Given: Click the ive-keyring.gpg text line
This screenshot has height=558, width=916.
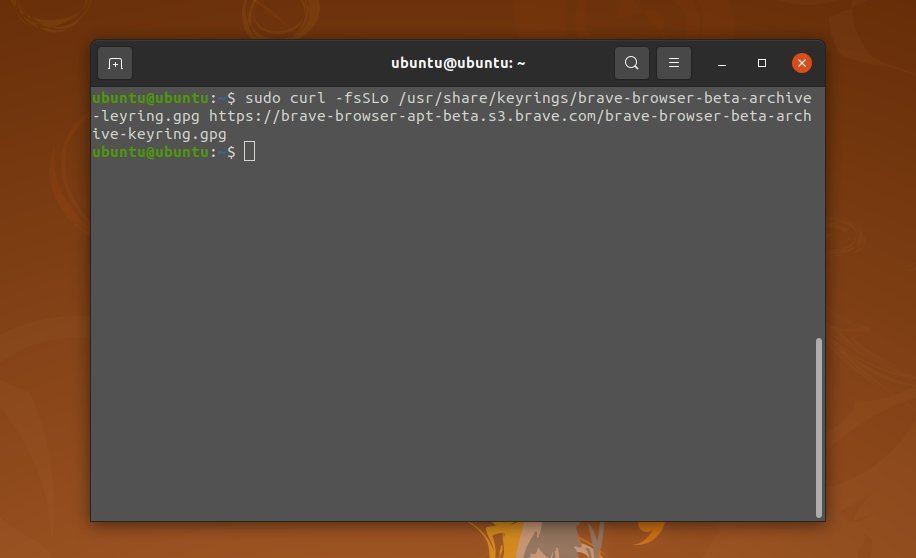Looking at the screenshot, I should click(x=159, y=134).
